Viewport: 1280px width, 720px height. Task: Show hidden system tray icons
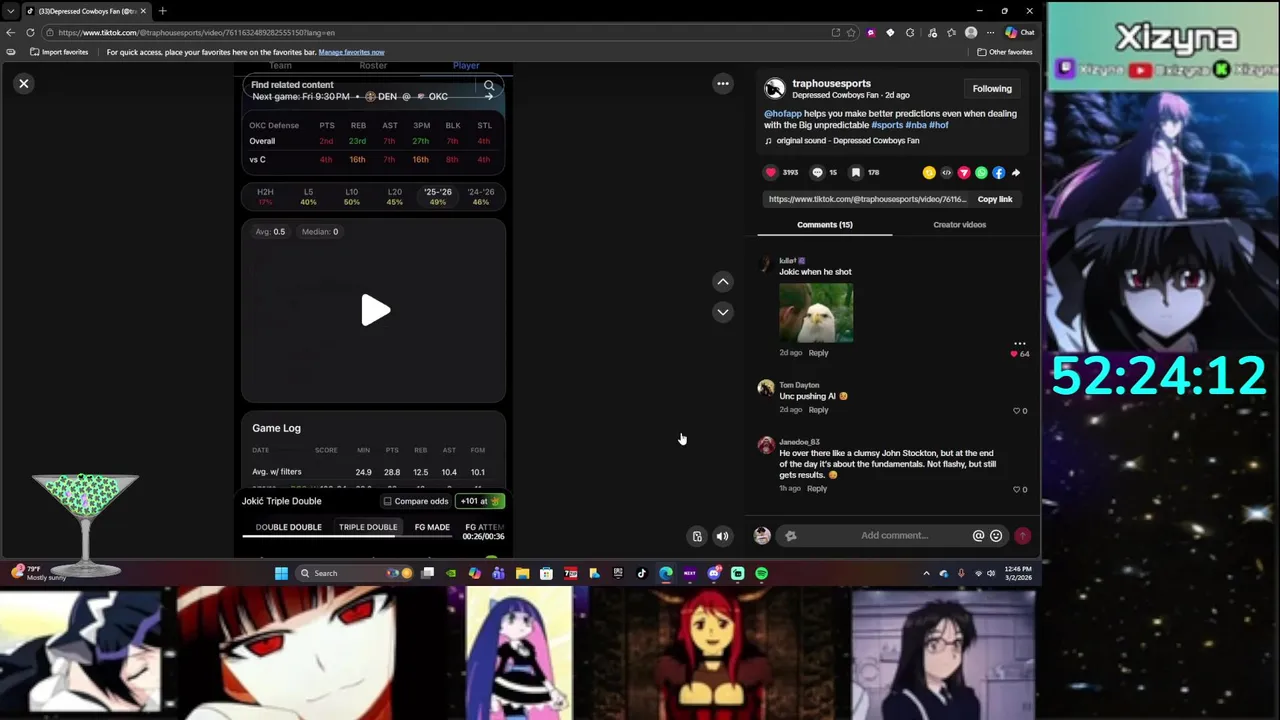(926, 573)
